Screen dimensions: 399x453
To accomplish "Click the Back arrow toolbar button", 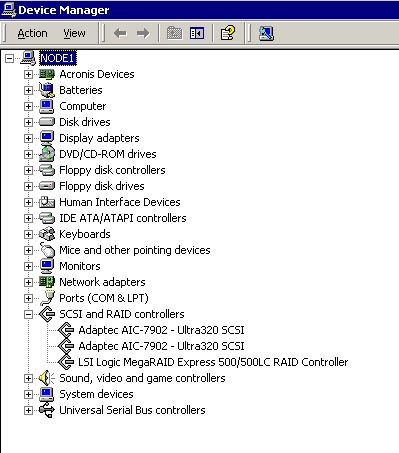I will (x=120, y=33).
